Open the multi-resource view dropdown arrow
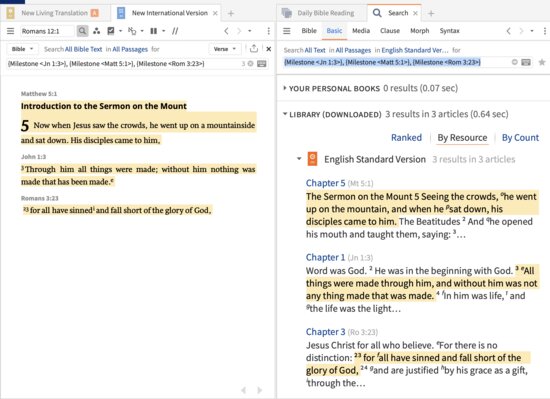This screenshot has width=550, height=399. click(163, 31)
